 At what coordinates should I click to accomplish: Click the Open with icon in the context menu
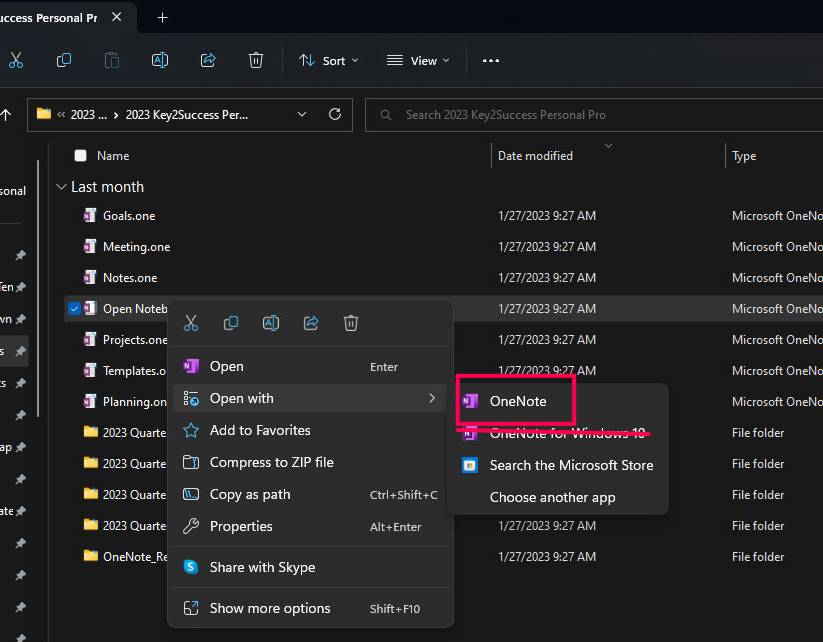(x=191, y=398)
